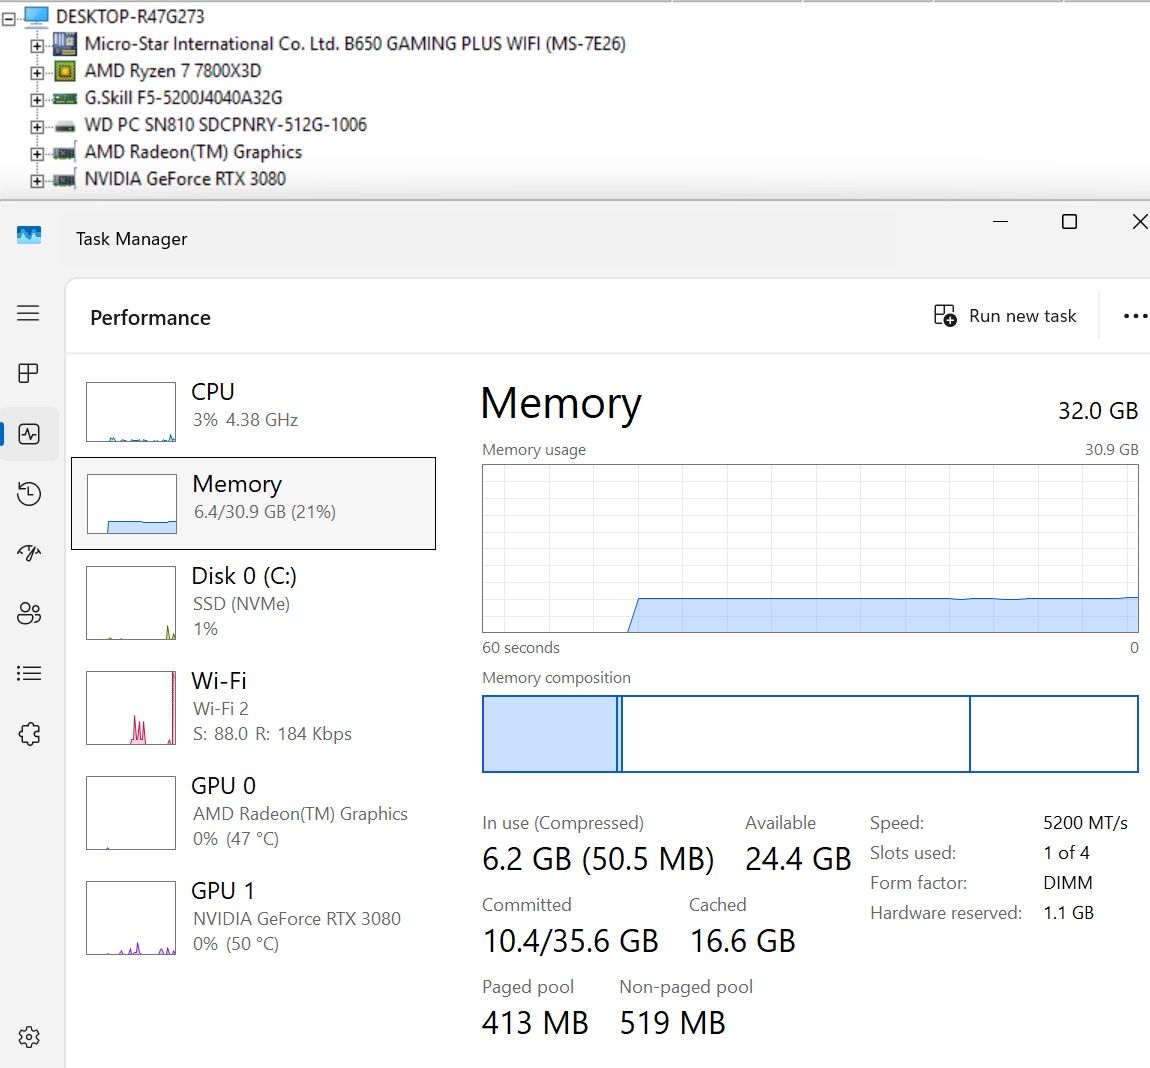
Task: Select GPU 1 NVIDIA RTX 3080 performance item
Action: coord(254,917)
